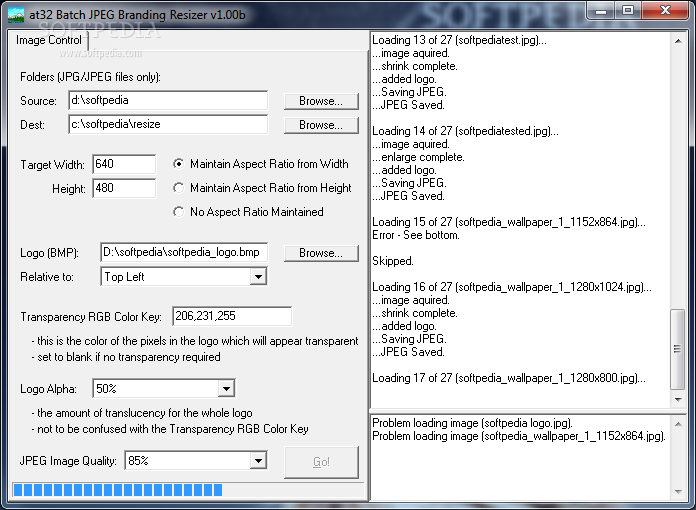Click the log panel scroll up arrow

click(678, 41)
